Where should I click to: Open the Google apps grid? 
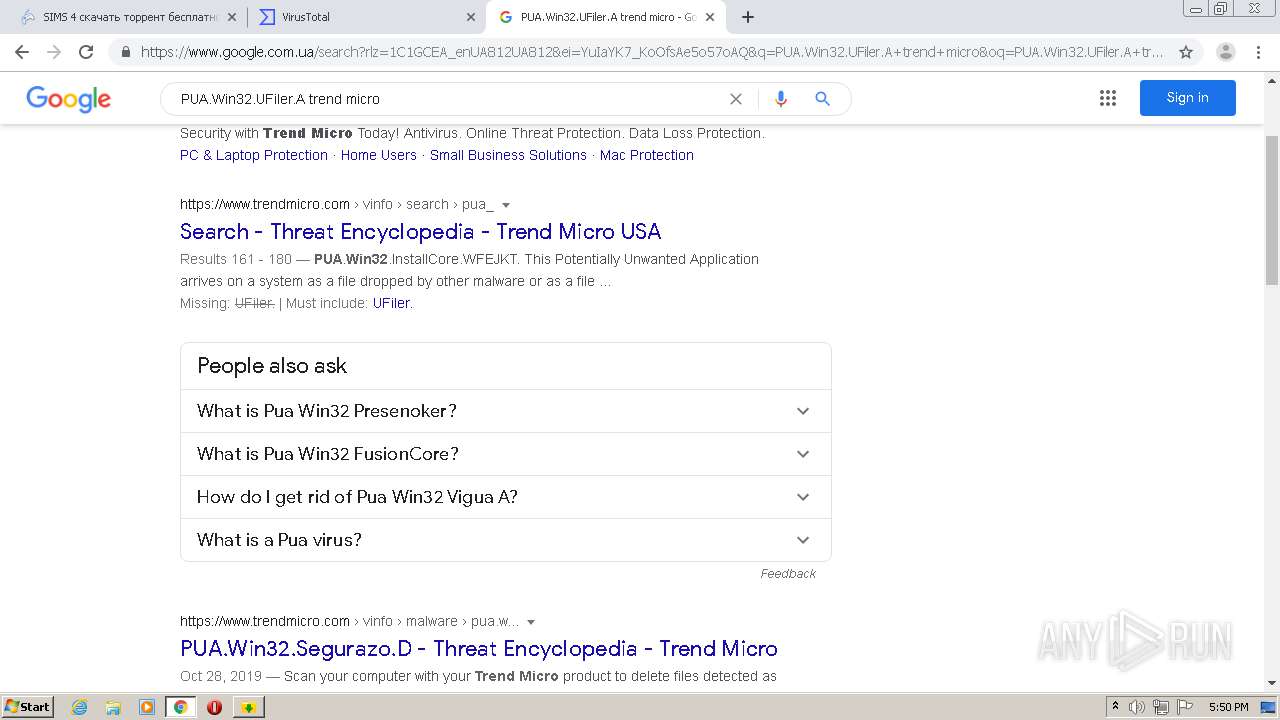pyautogui.click(x=1108, y=98)
